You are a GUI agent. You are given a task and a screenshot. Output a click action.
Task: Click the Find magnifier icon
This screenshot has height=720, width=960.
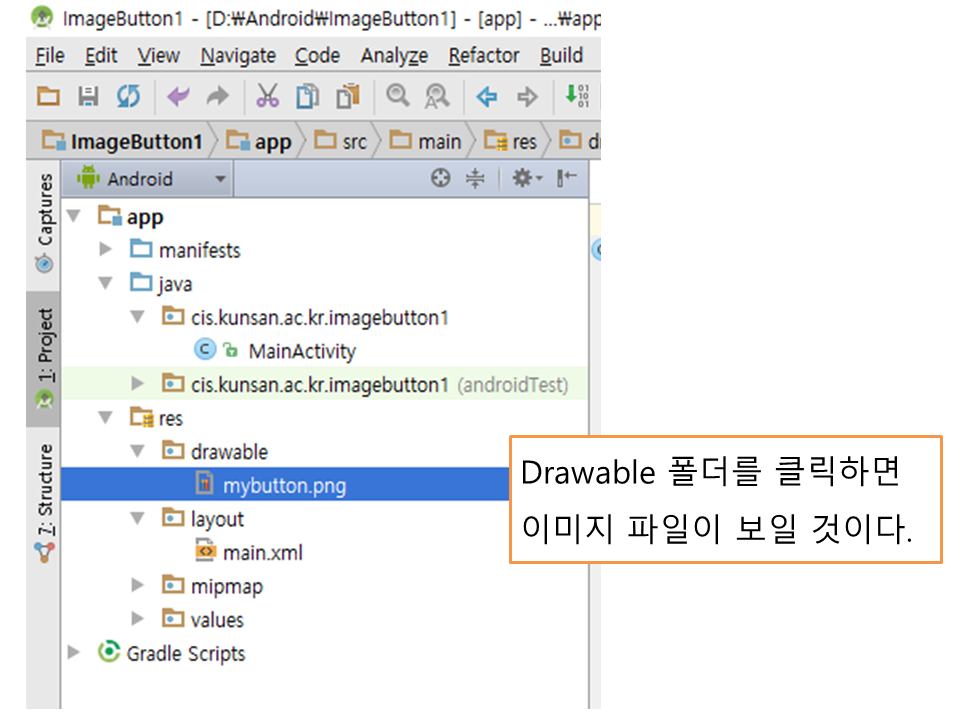pyautogui.click(x=398, y=96)
